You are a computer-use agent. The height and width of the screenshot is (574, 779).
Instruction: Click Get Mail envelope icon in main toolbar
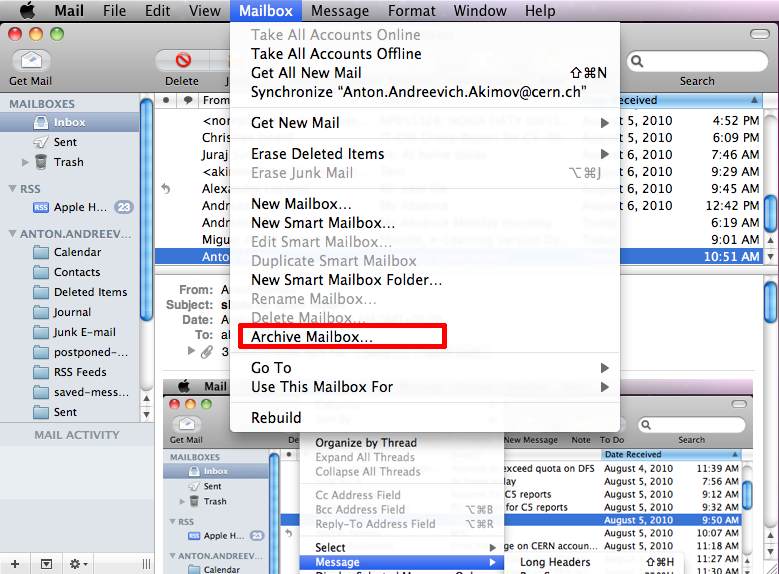click(32, 60)
